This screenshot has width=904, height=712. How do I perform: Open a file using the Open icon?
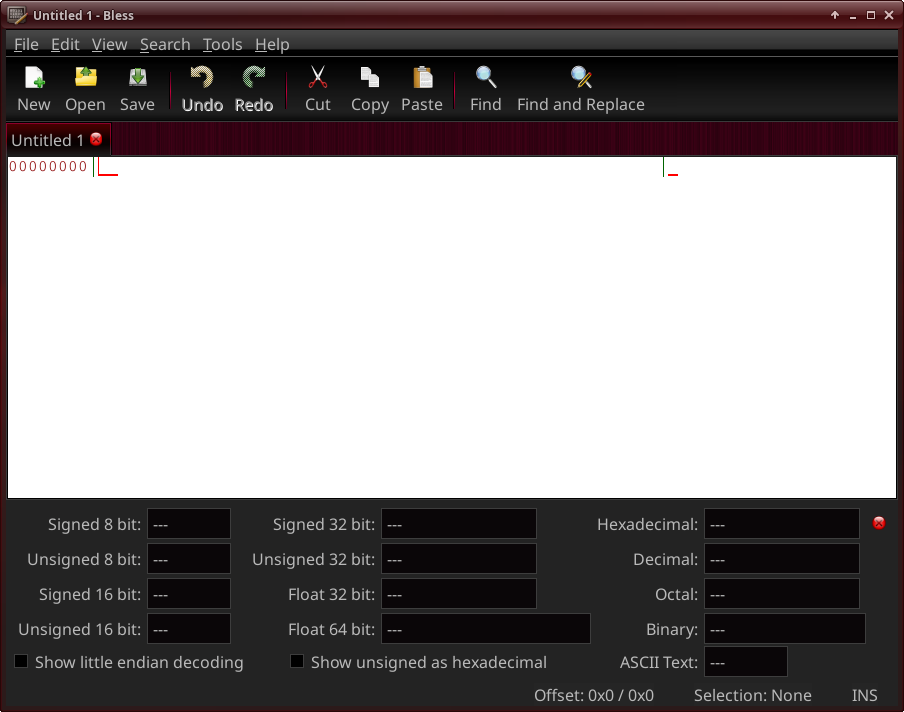point(85,78)
